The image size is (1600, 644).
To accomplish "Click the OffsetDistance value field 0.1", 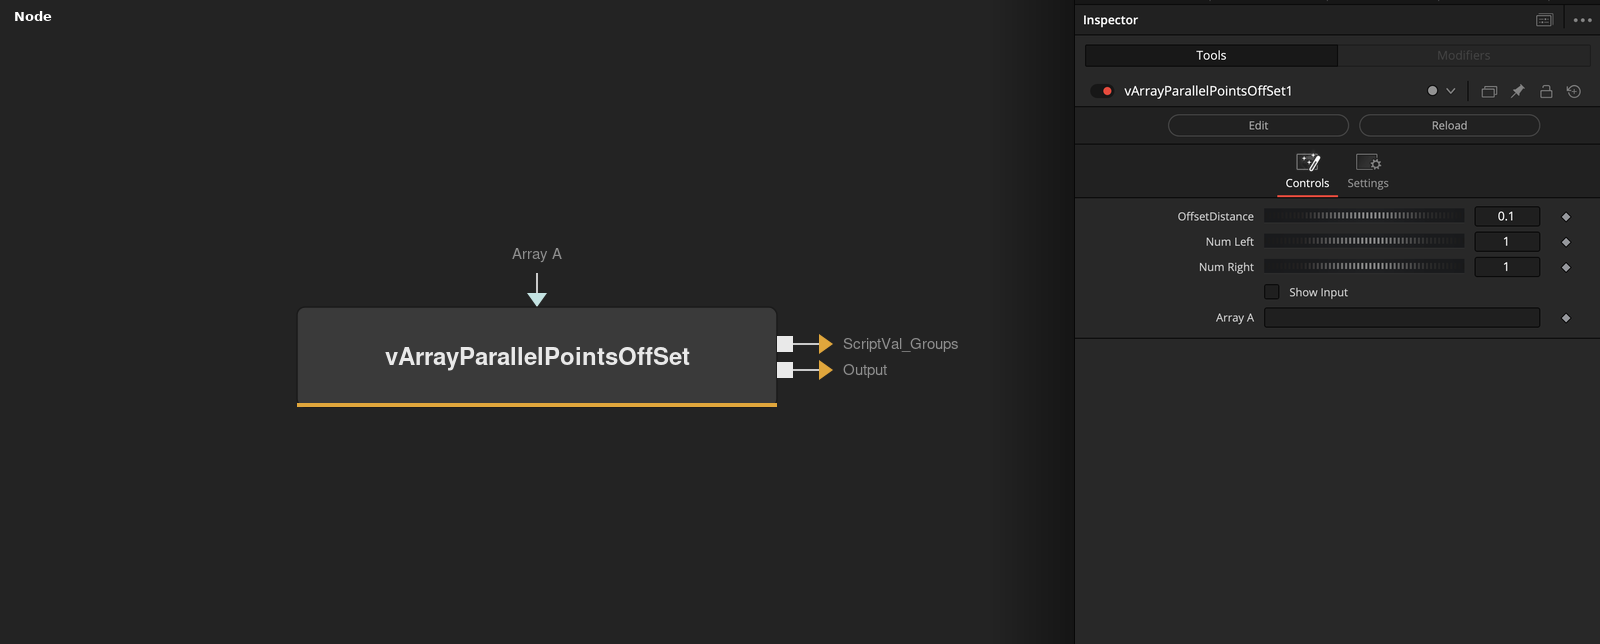I will [x=1507, y=216].
